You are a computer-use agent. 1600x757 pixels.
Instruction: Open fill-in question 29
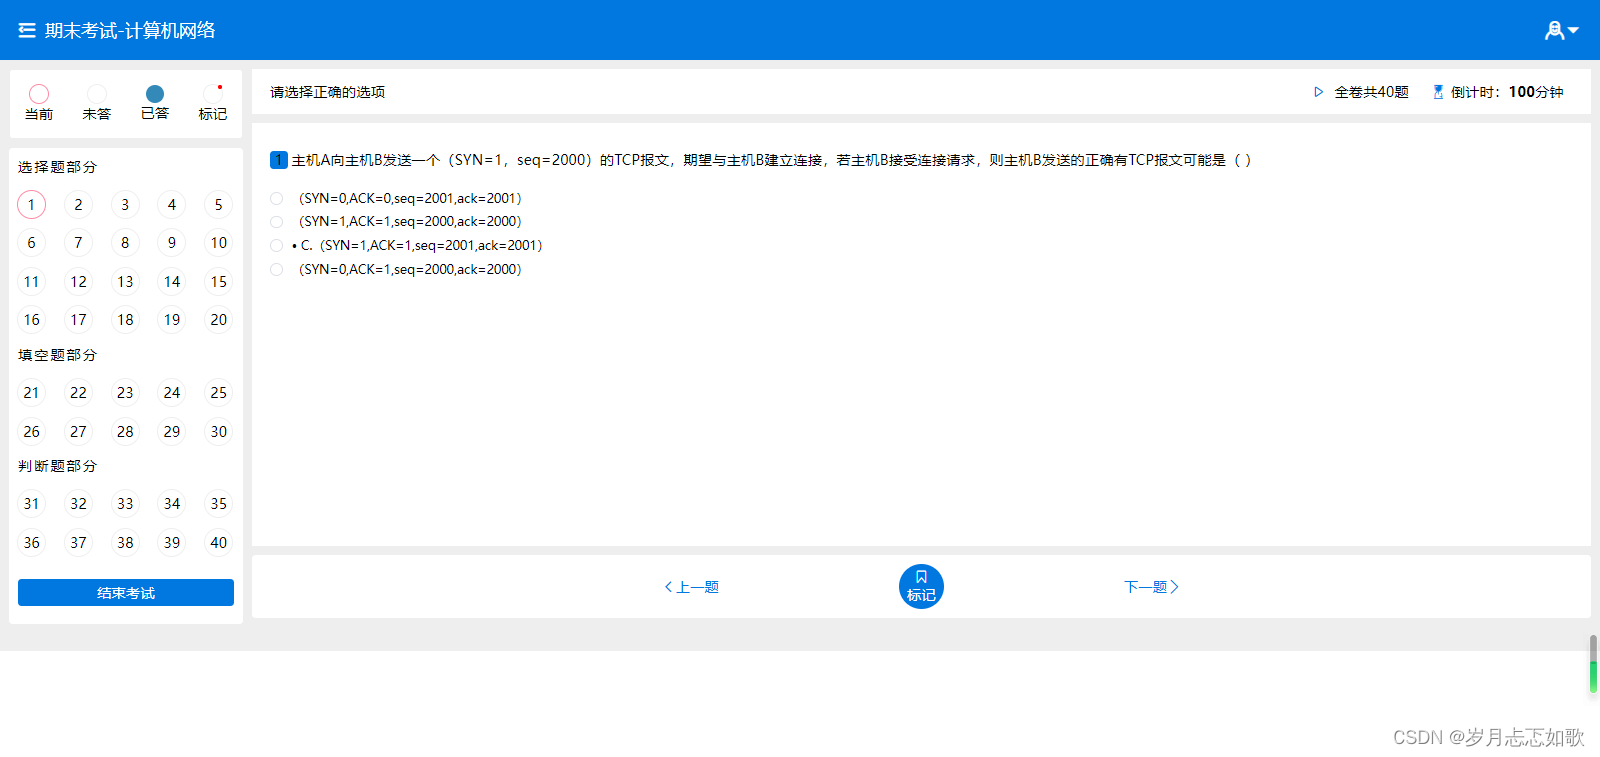[172, 432]
